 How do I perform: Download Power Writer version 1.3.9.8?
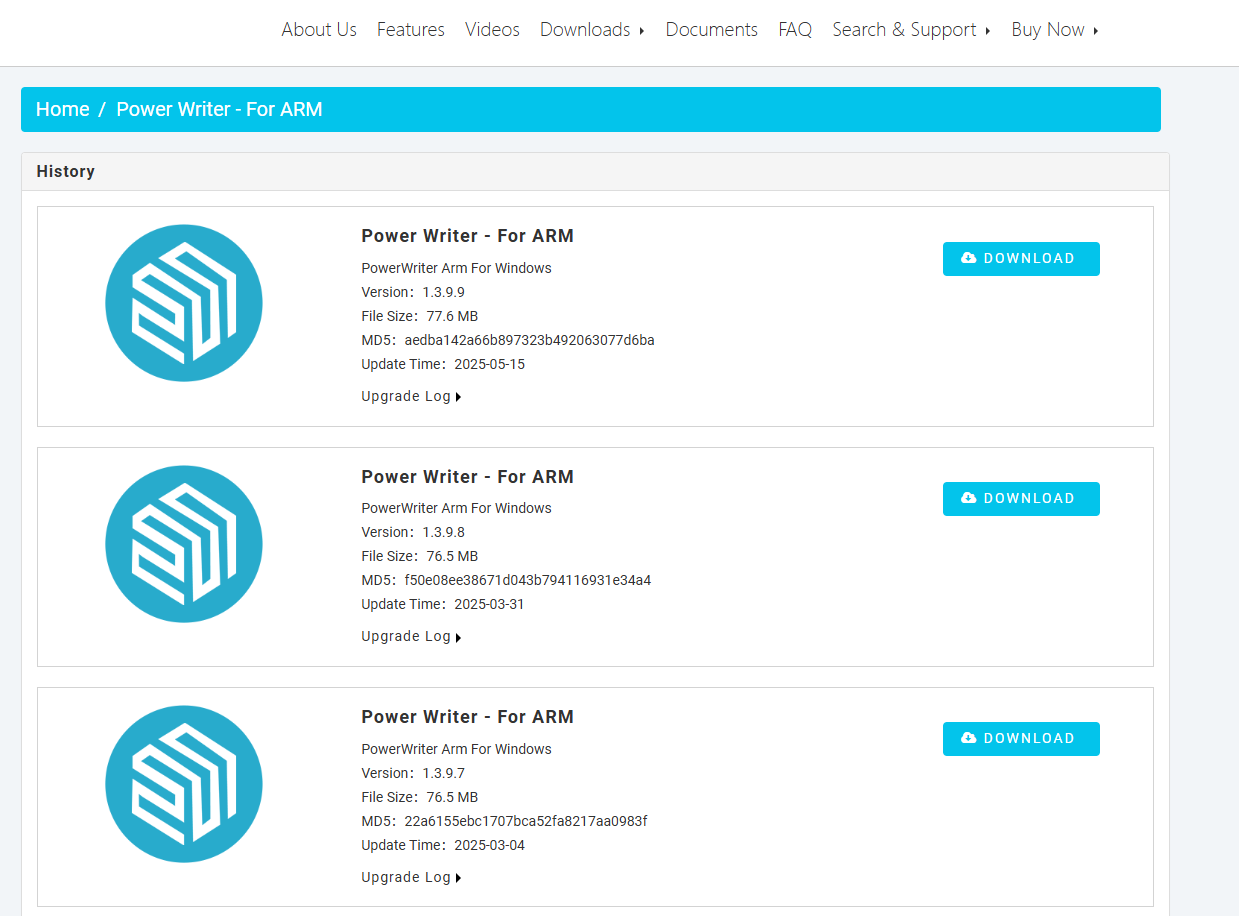click(x=1021, y=498)
